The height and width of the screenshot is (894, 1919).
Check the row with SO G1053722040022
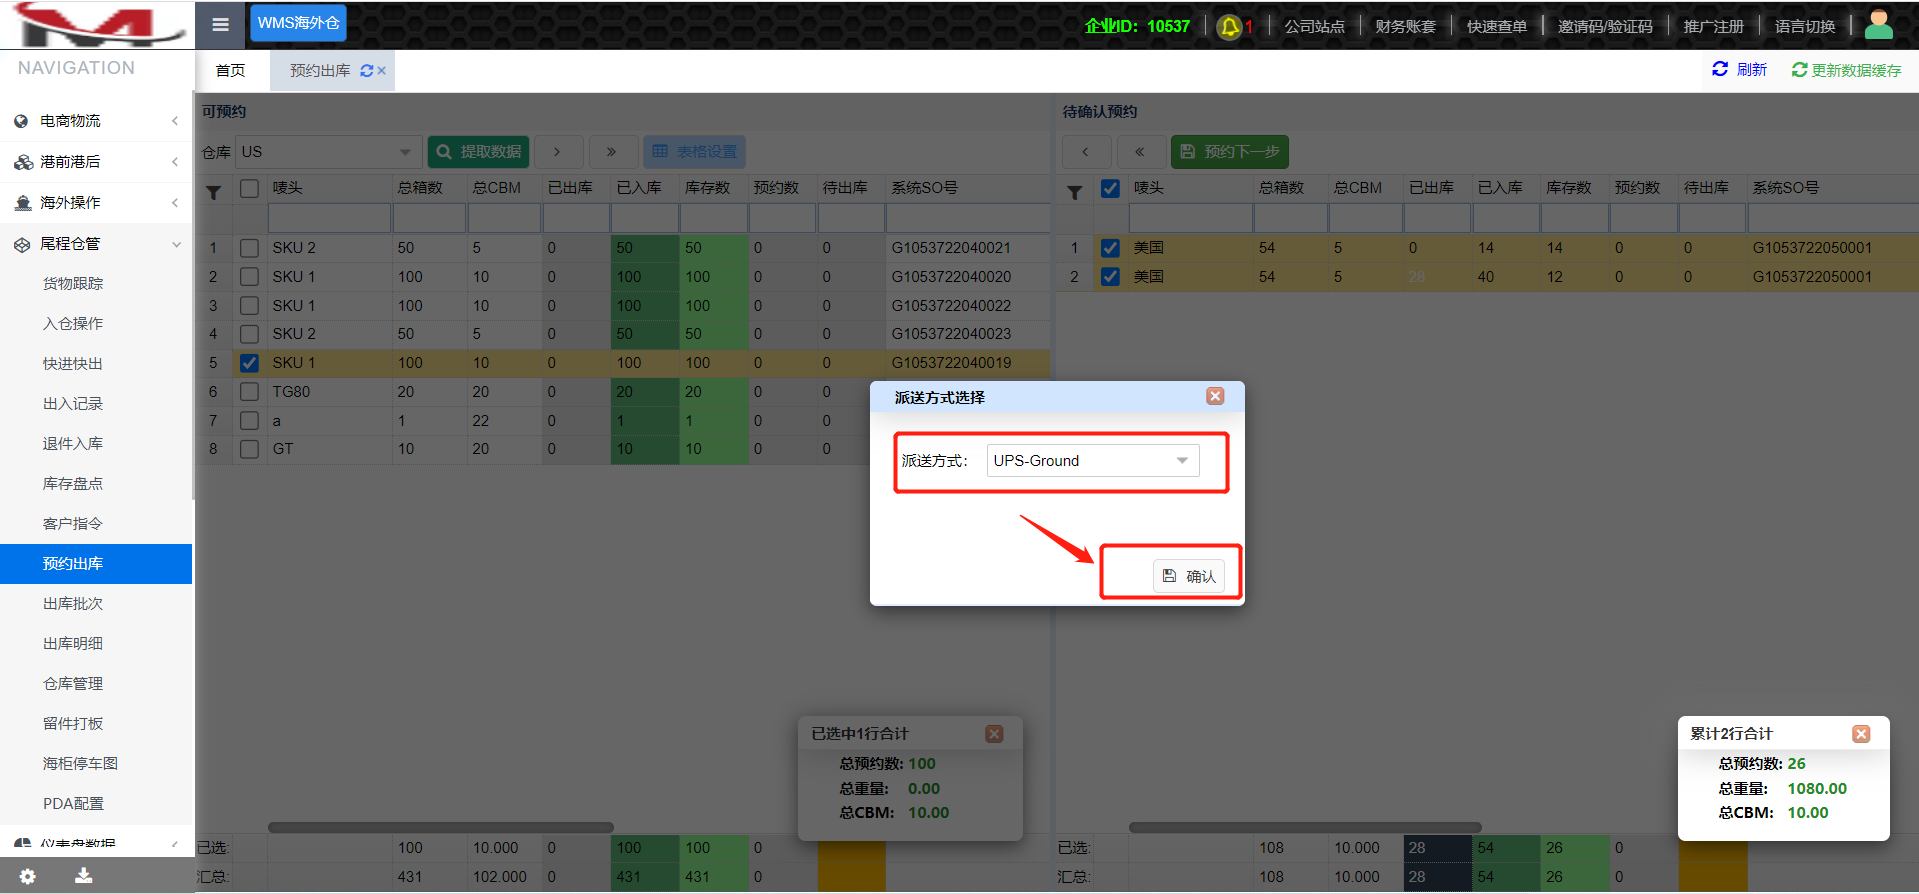[x=250, y=306]
